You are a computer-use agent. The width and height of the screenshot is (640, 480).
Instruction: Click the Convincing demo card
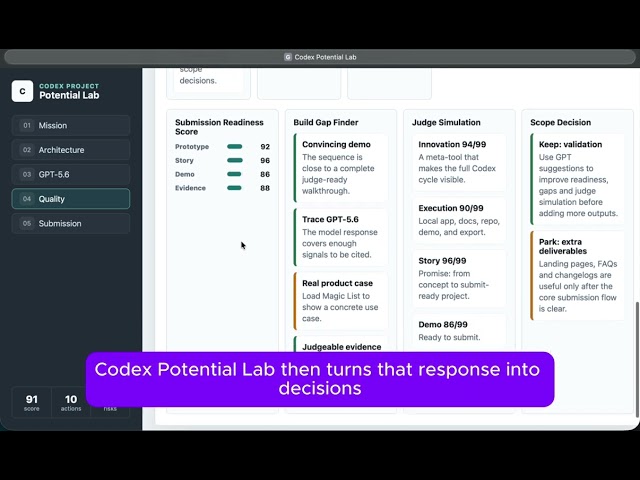tap(341, 168)
